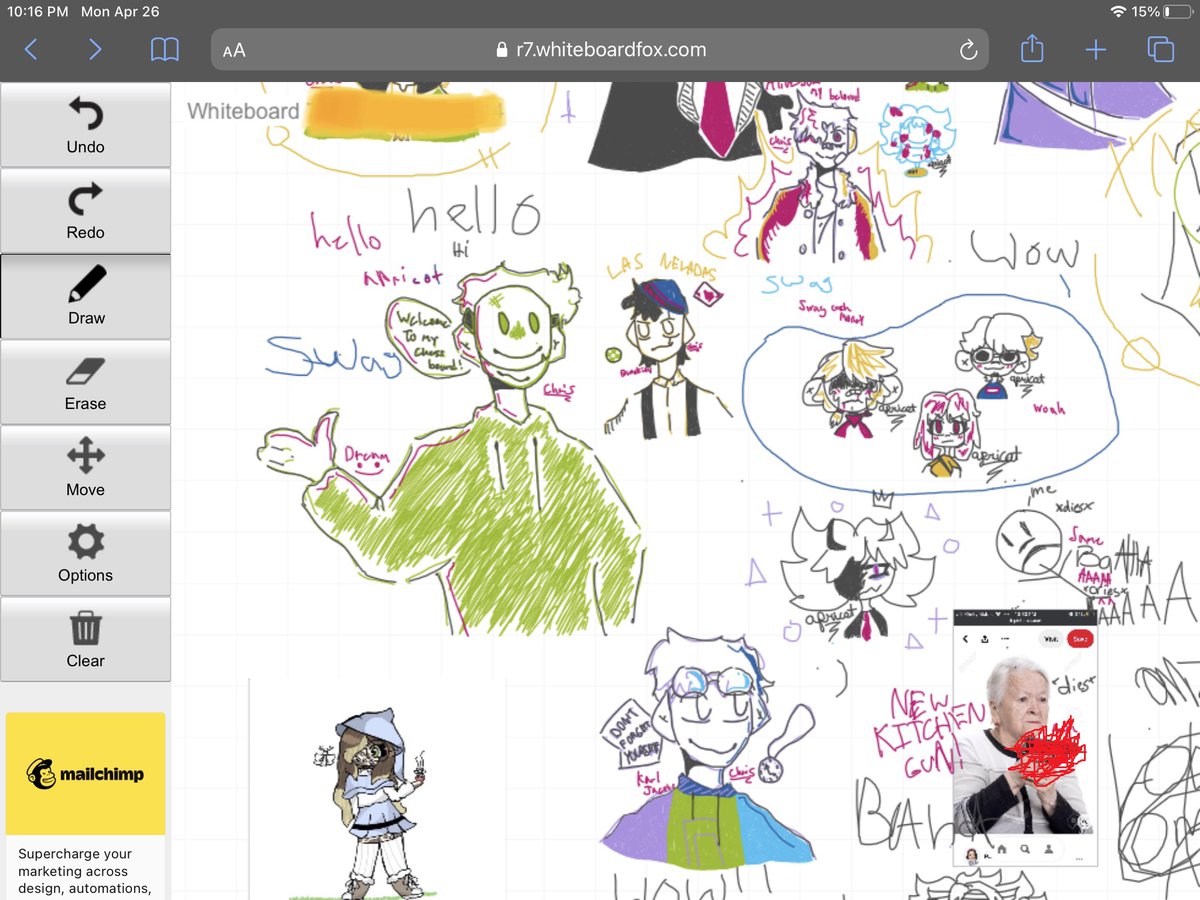
Task: Tap the Wi-Fi status icon
Action: (x=1118, y=12)
